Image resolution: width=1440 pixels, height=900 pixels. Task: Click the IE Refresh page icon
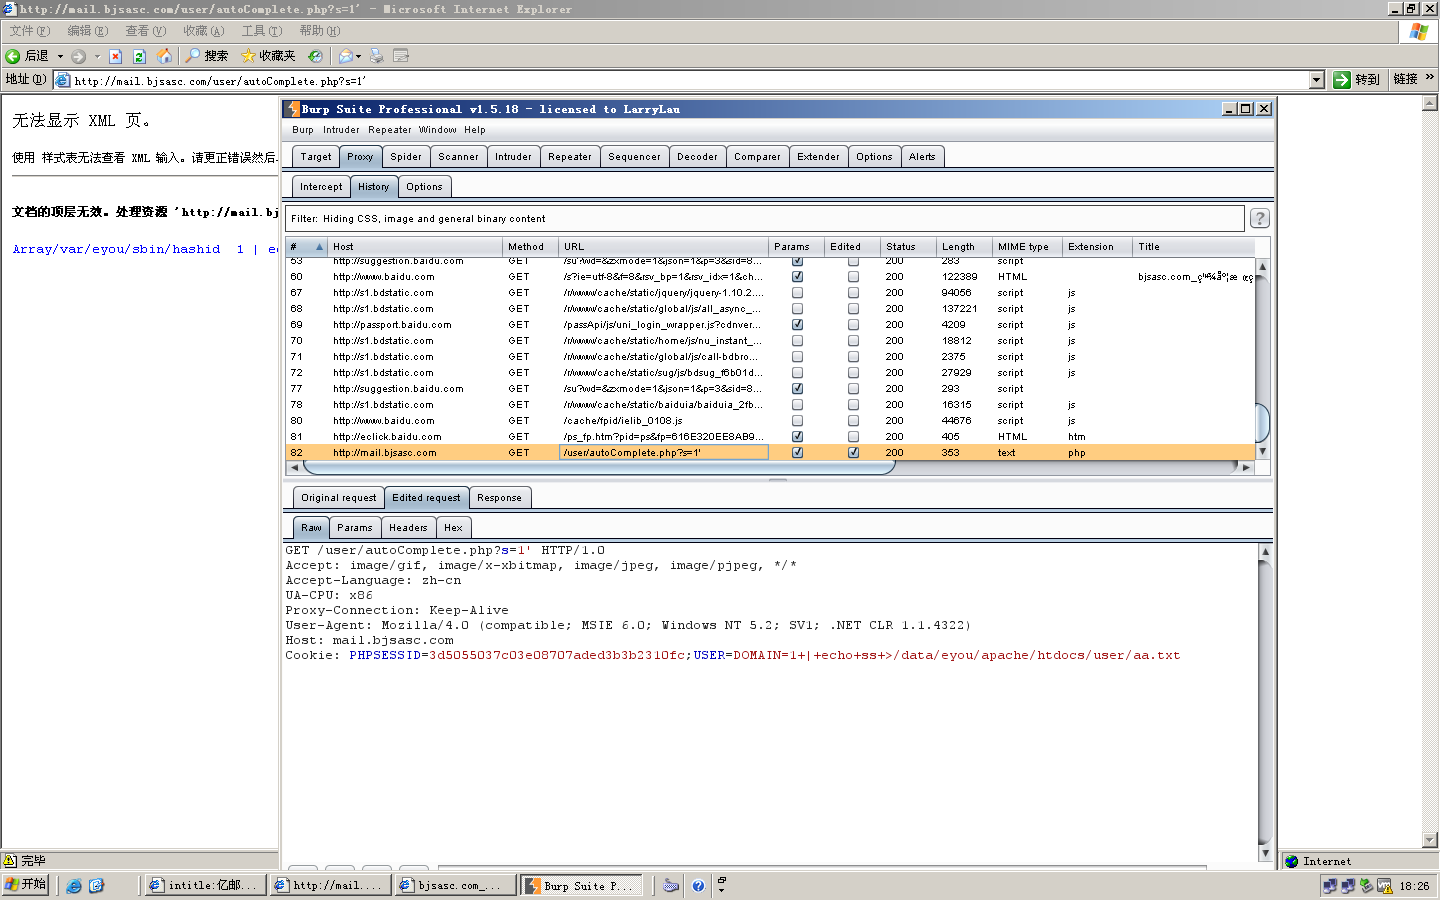[x=140, y=56]
